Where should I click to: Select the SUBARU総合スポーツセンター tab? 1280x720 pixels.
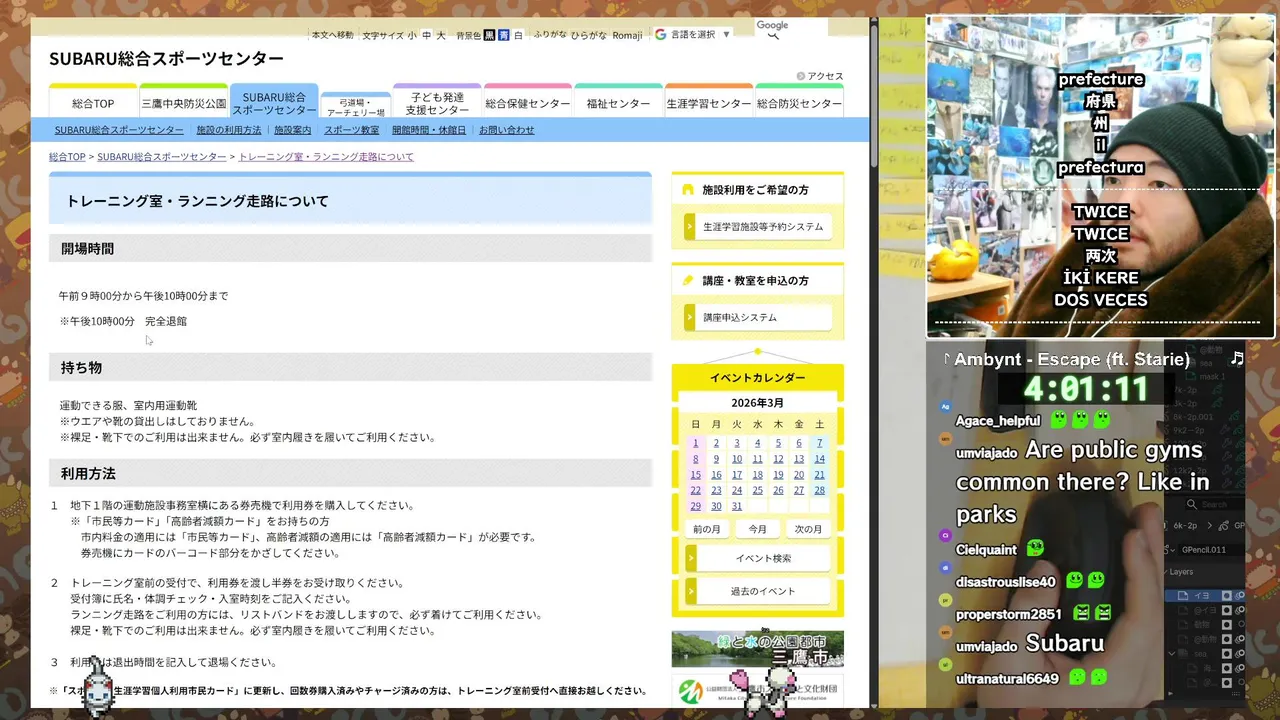coord(274,101)
